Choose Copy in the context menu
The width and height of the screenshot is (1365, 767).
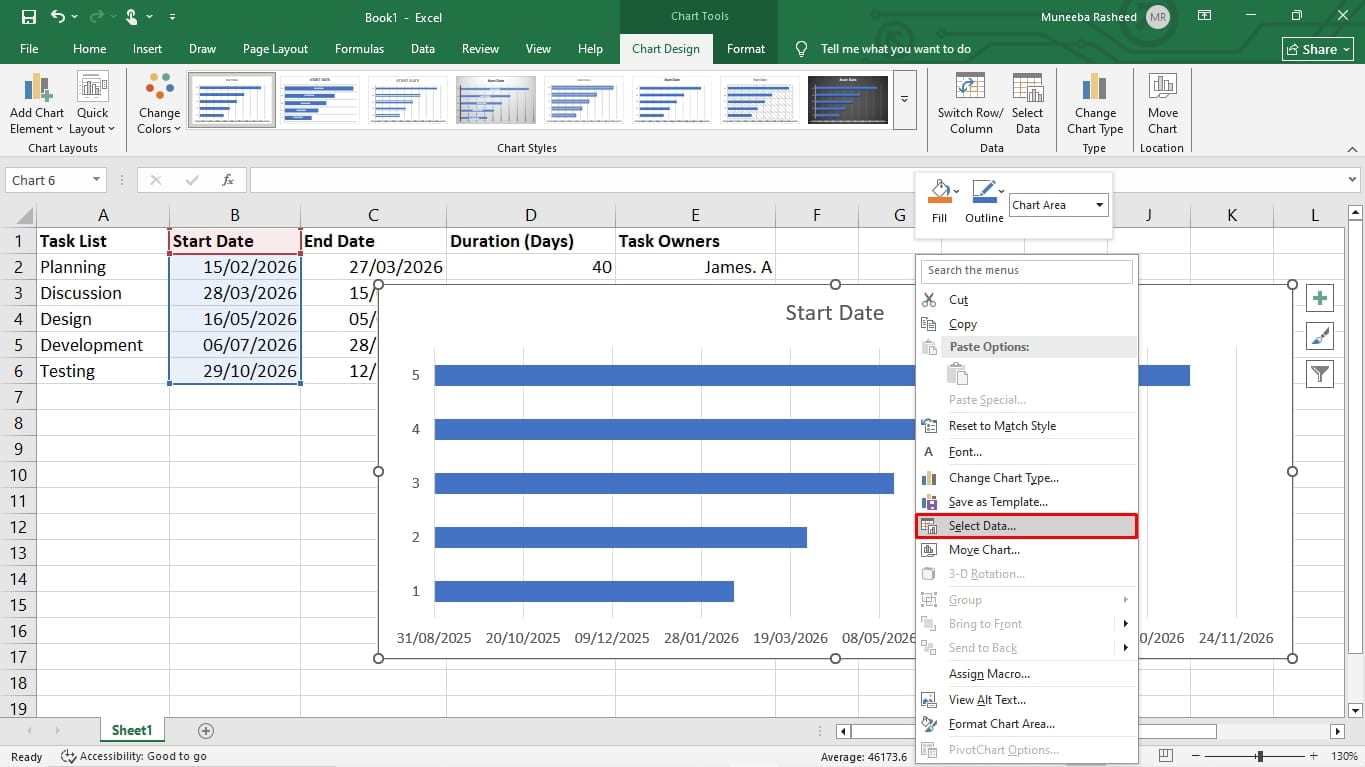(x=1026, y=324)
